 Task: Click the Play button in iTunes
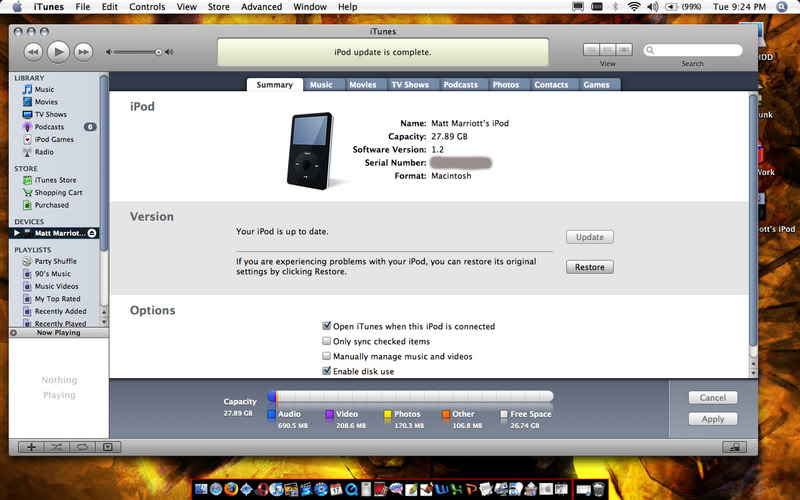coord(58,52)
